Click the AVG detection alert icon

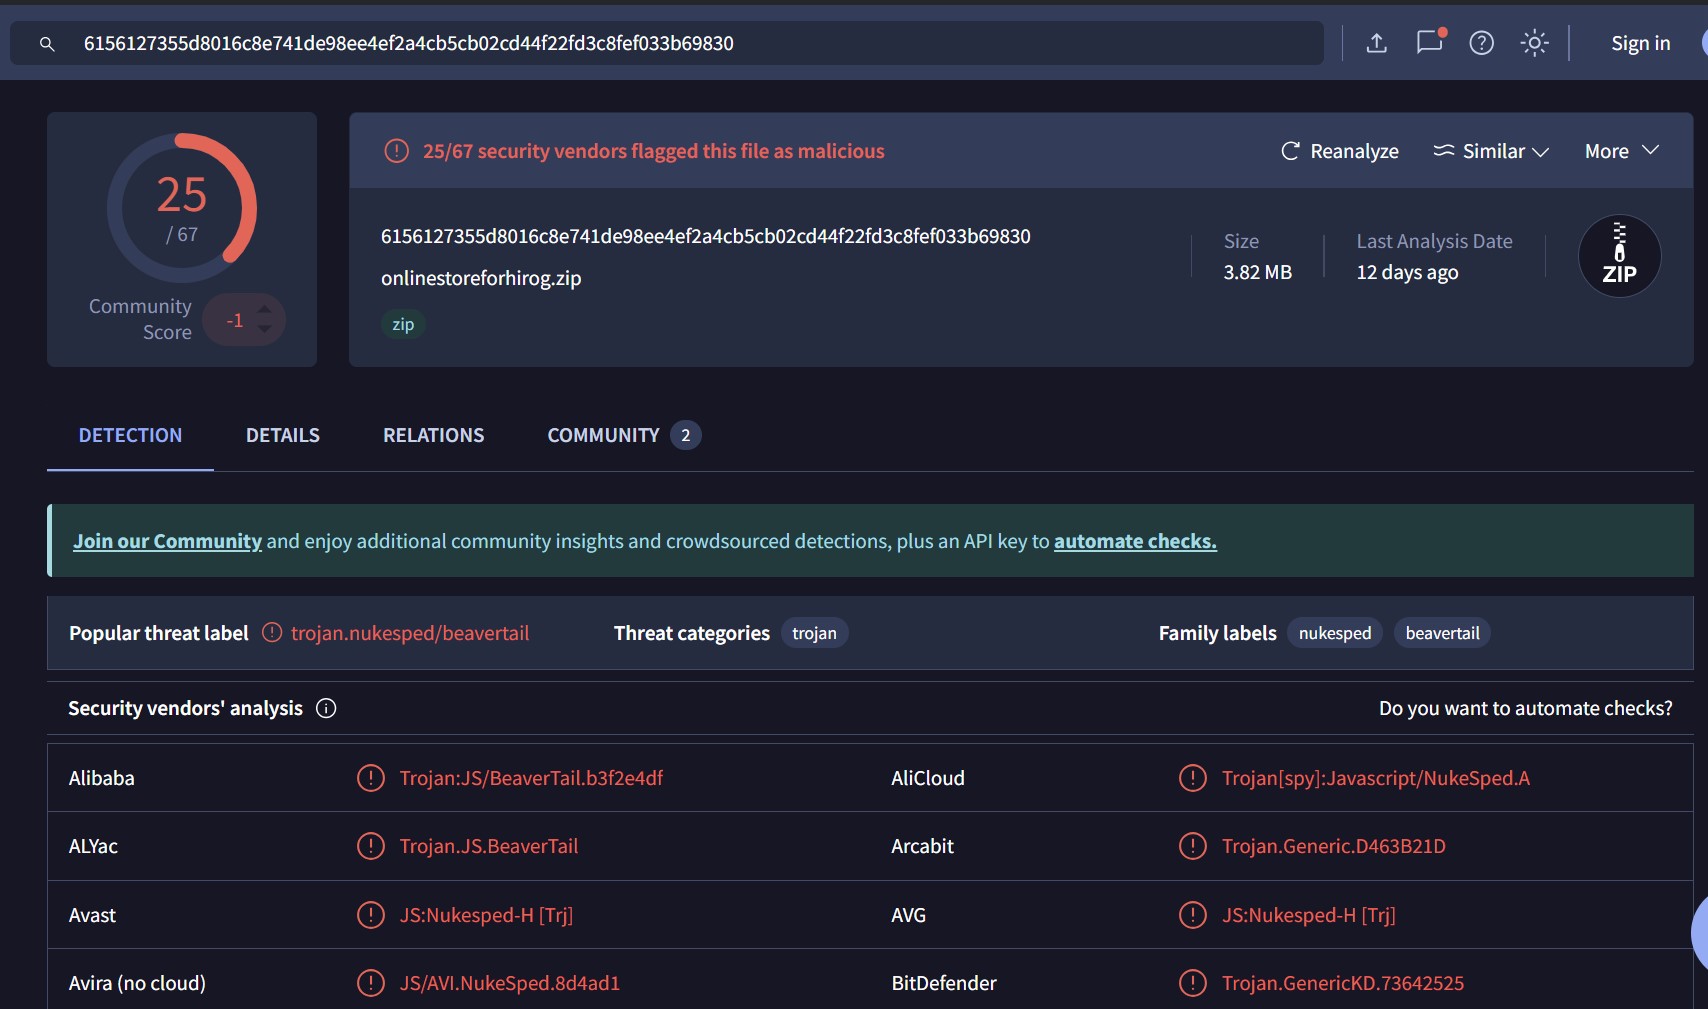tap(1193, 915)
